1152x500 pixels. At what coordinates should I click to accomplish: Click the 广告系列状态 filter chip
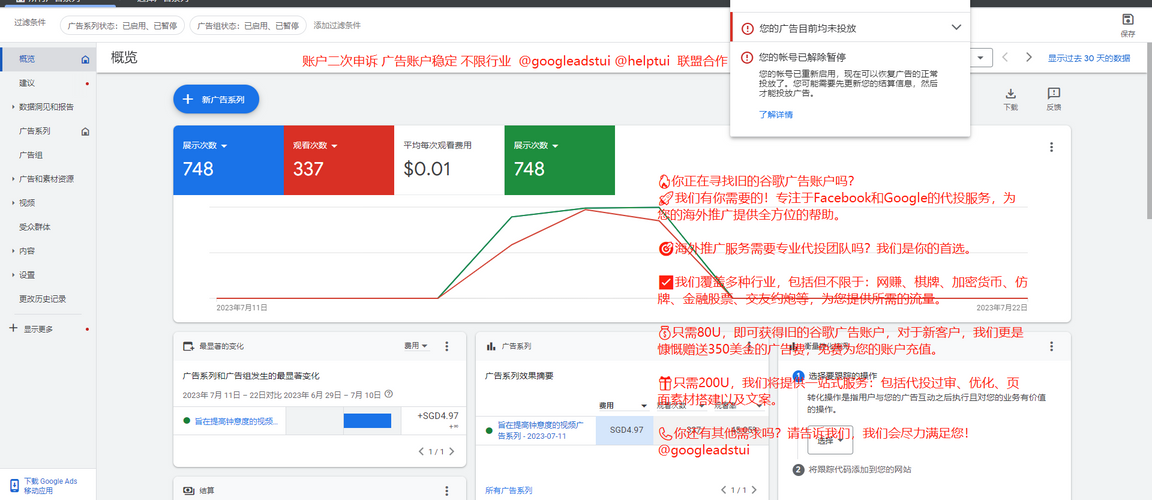pos(122,25)
